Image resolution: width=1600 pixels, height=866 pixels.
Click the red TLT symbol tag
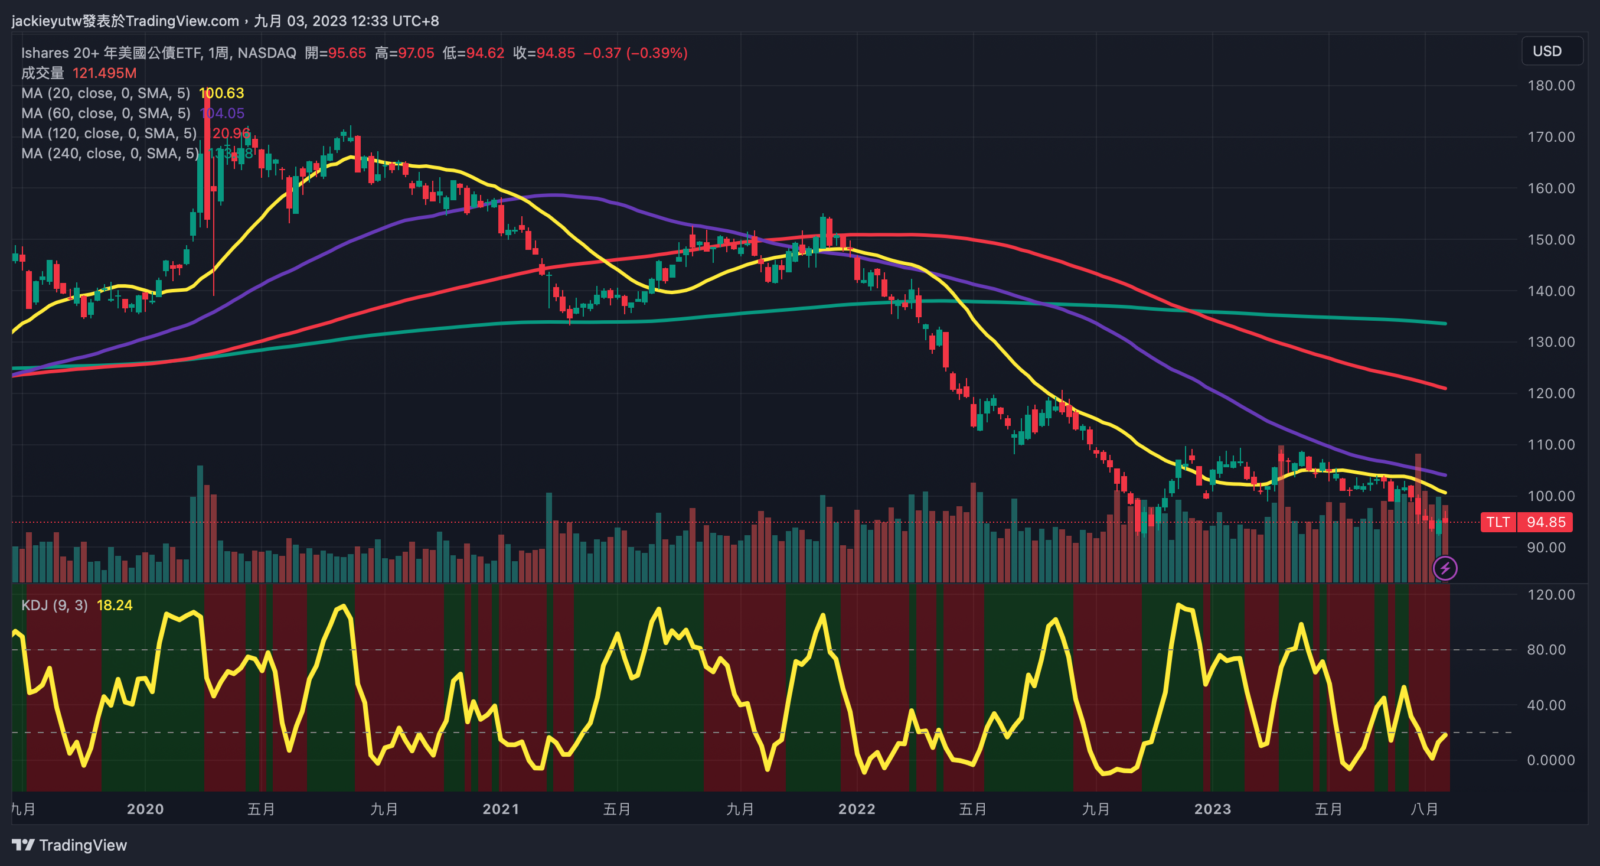1497,522
